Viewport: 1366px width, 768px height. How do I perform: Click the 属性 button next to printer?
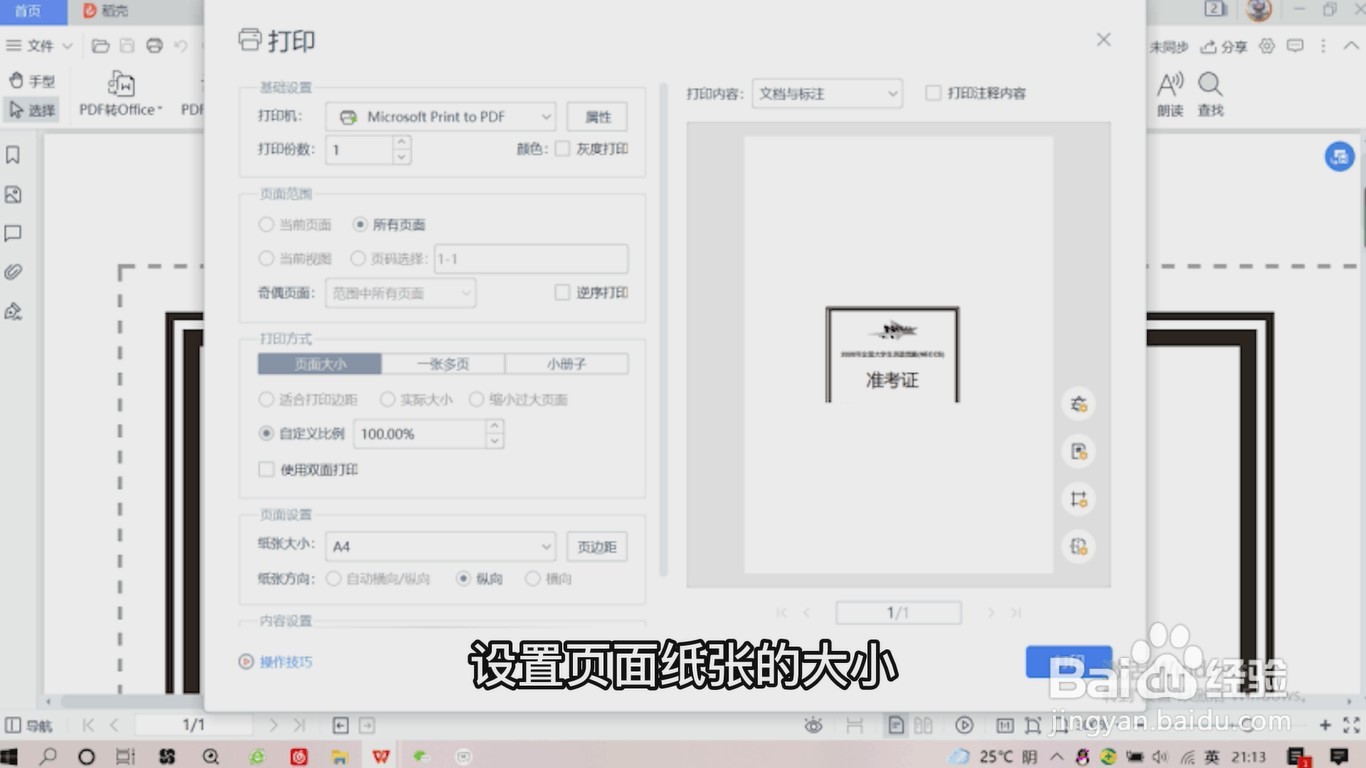(597, 116)
